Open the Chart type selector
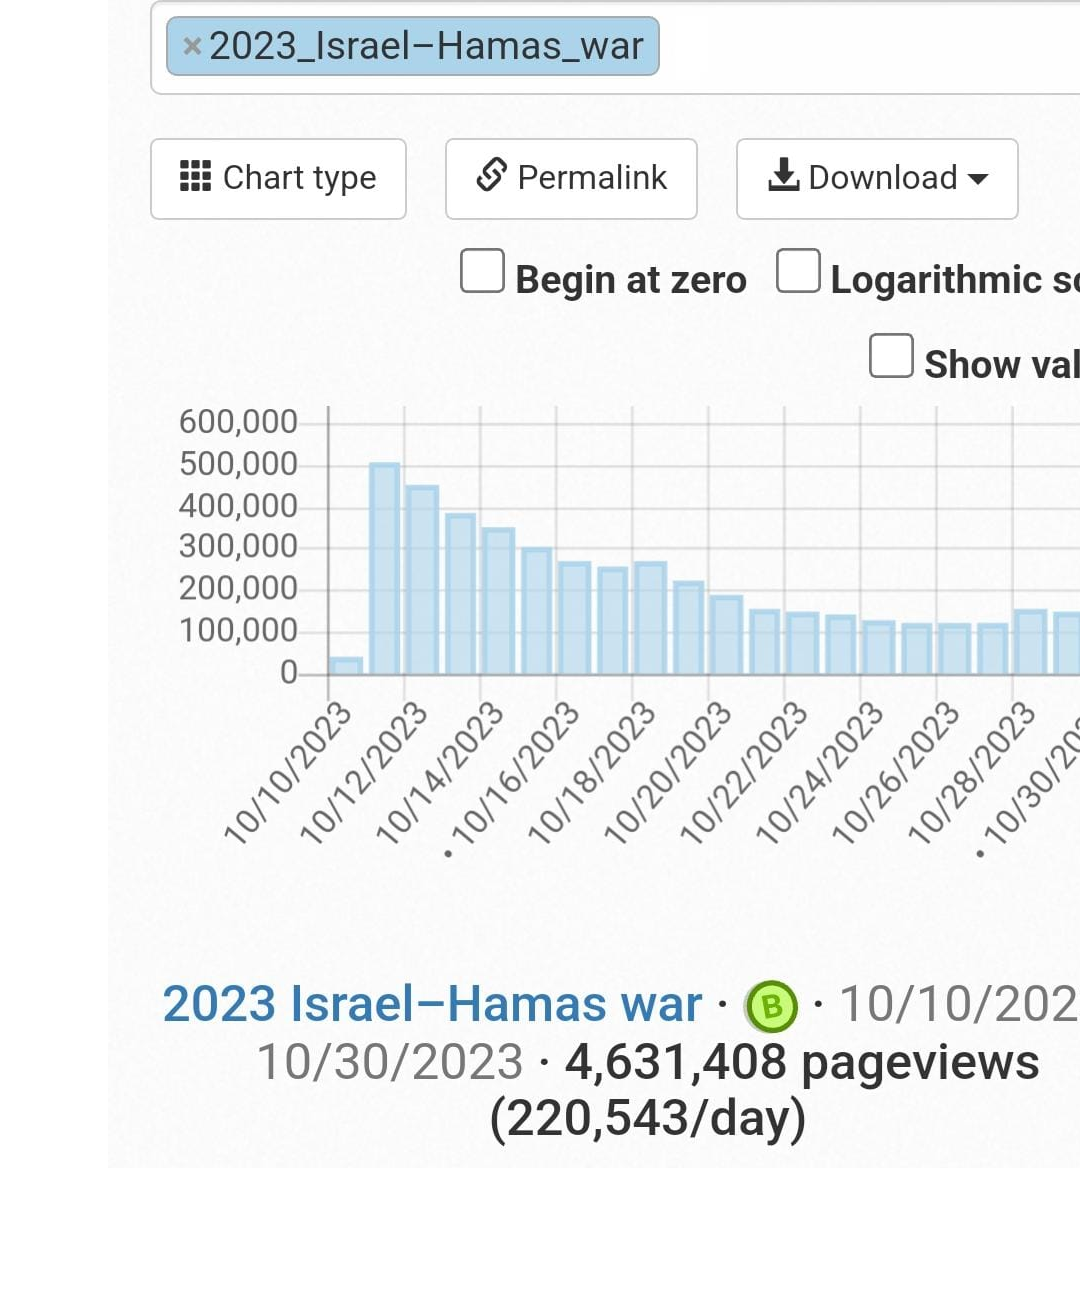 click(278, 178)
